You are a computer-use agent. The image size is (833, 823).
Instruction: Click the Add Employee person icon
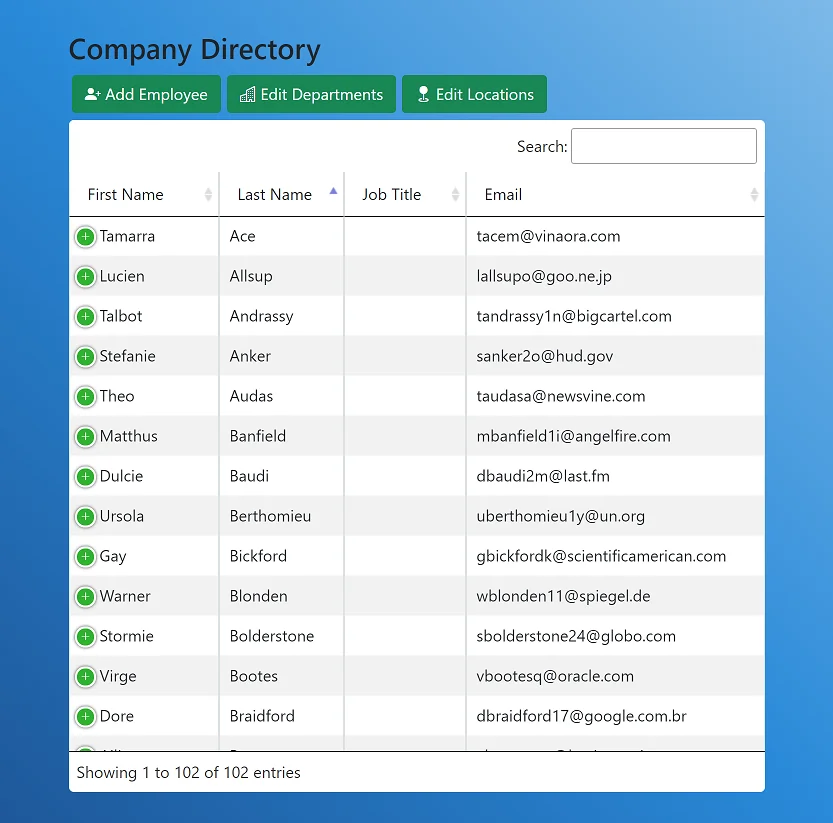click(x=93, y=95)
